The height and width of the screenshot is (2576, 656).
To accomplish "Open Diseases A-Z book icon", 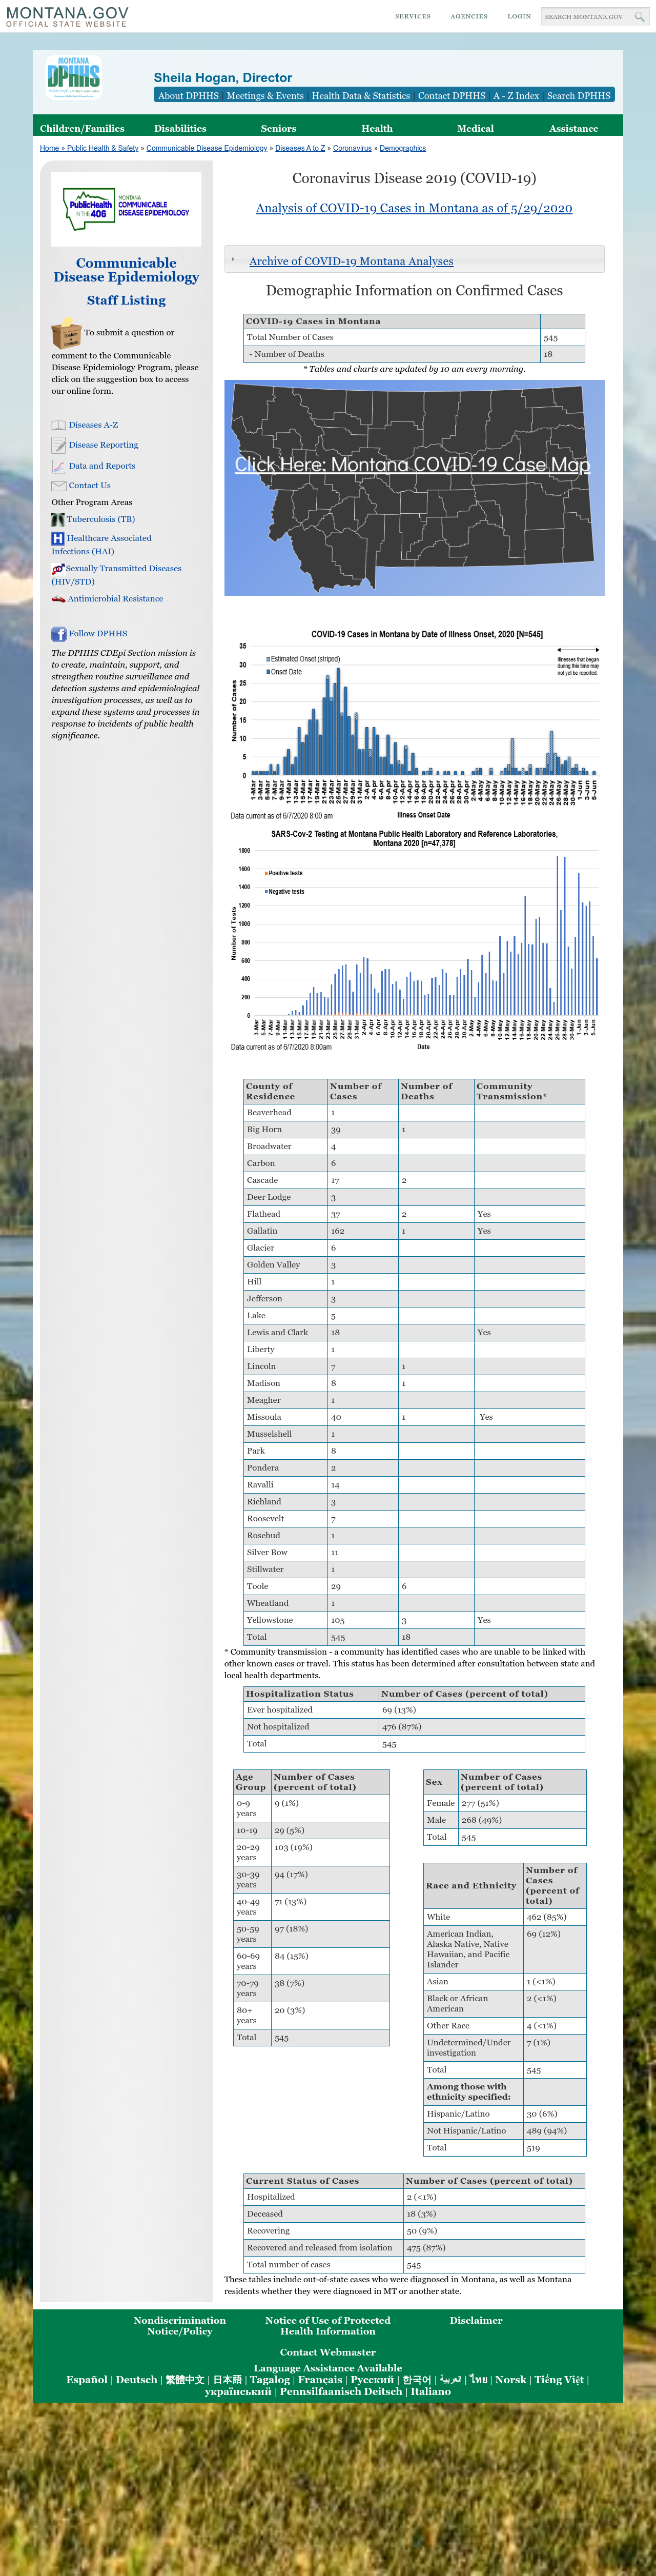I will (58, 425).
